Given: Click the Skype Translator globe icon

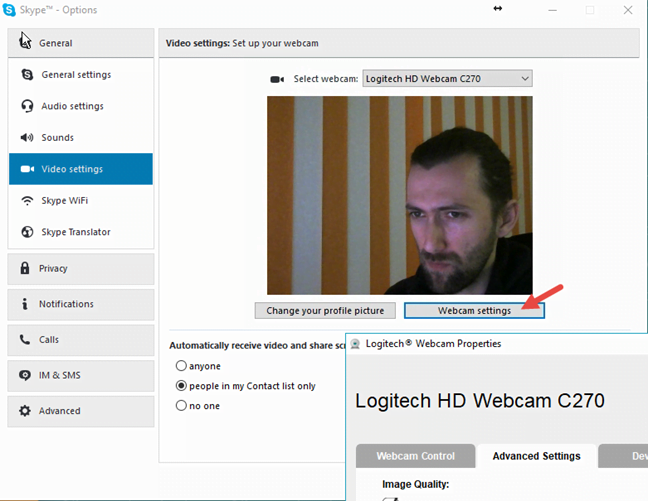Looking at the screenshot, I should coord(27,232).
